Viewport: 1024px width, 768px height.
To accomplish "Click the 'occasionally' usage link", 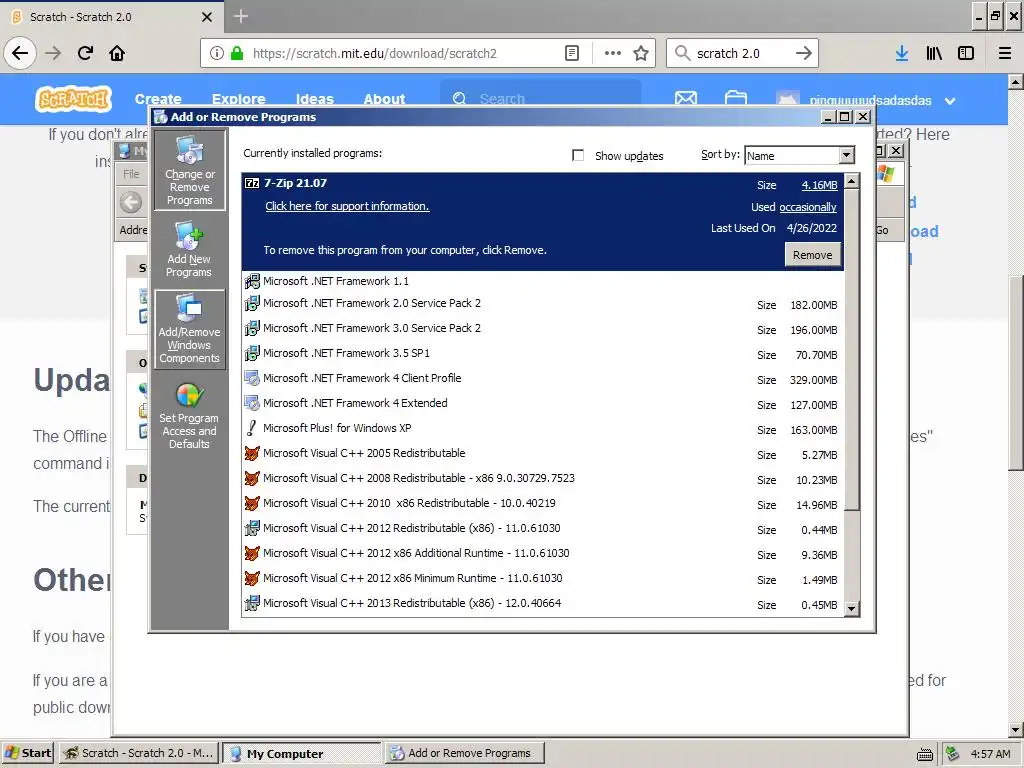I will coord(808,207).
